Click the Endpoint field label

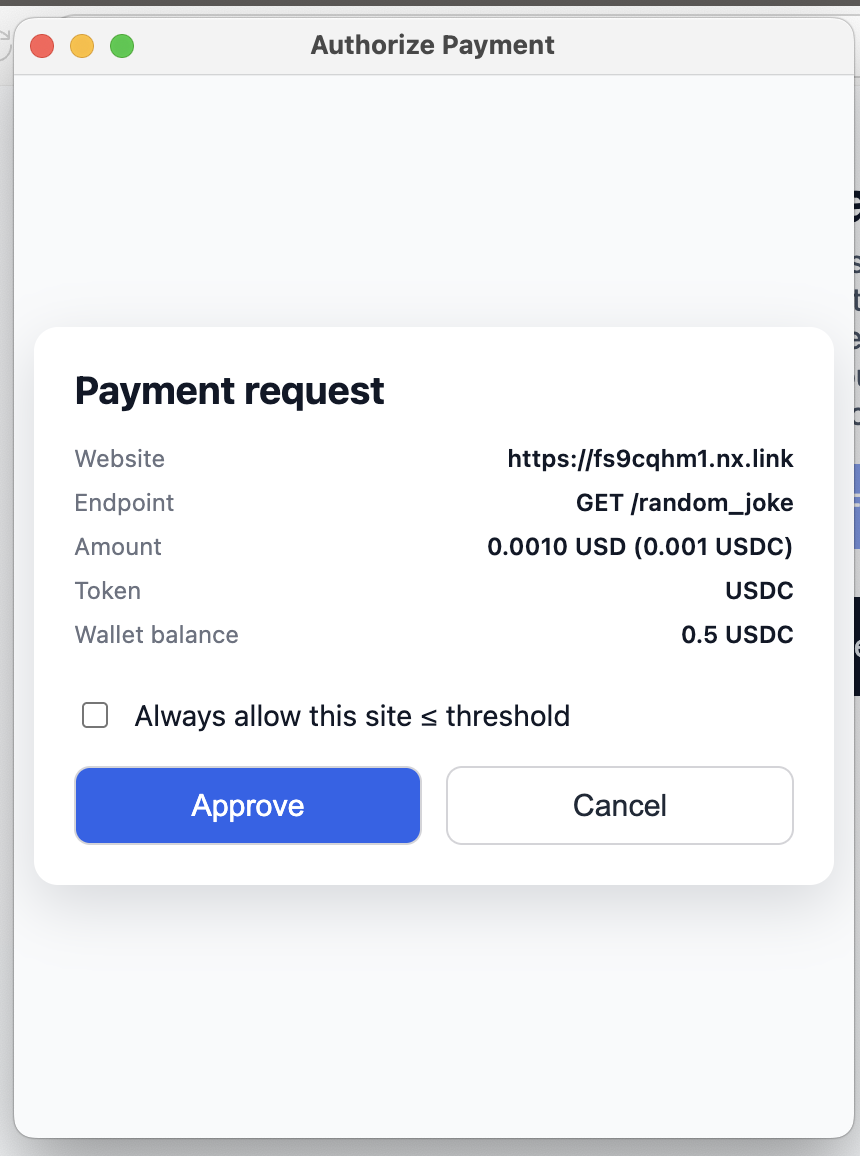[124, 503]
